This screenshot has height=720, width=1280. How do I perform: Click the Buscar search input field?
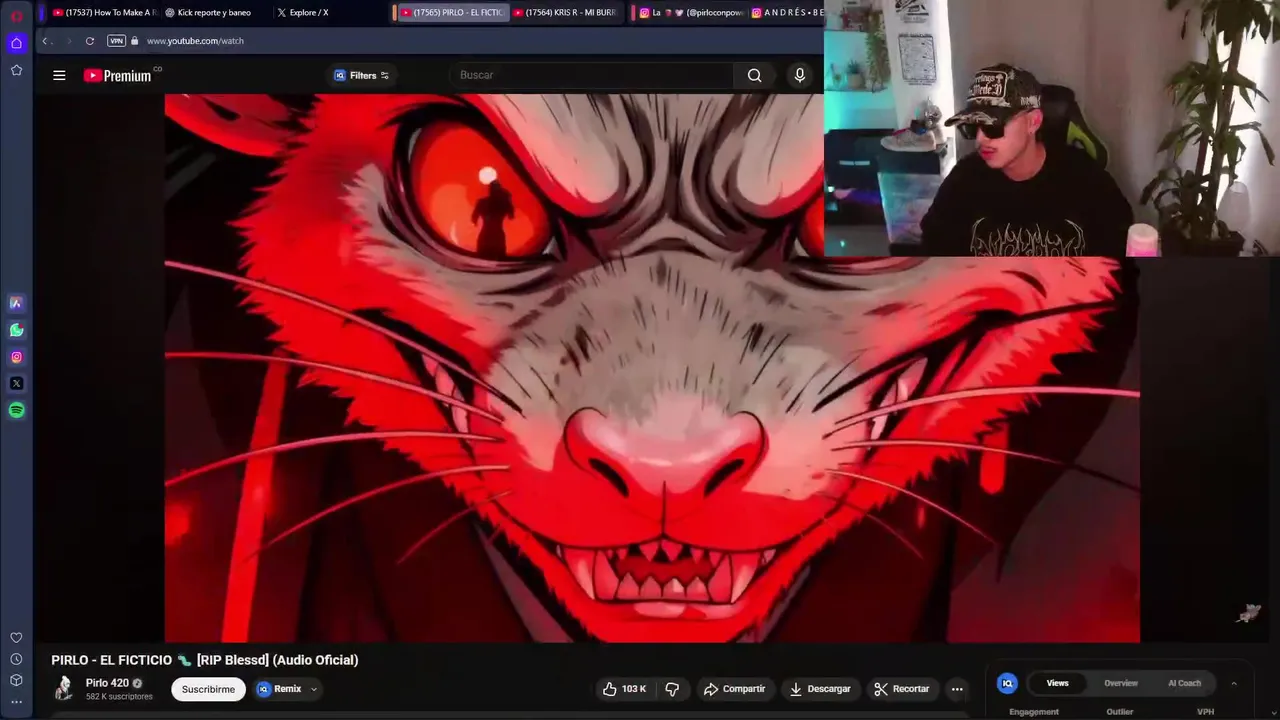click(592, 75)
